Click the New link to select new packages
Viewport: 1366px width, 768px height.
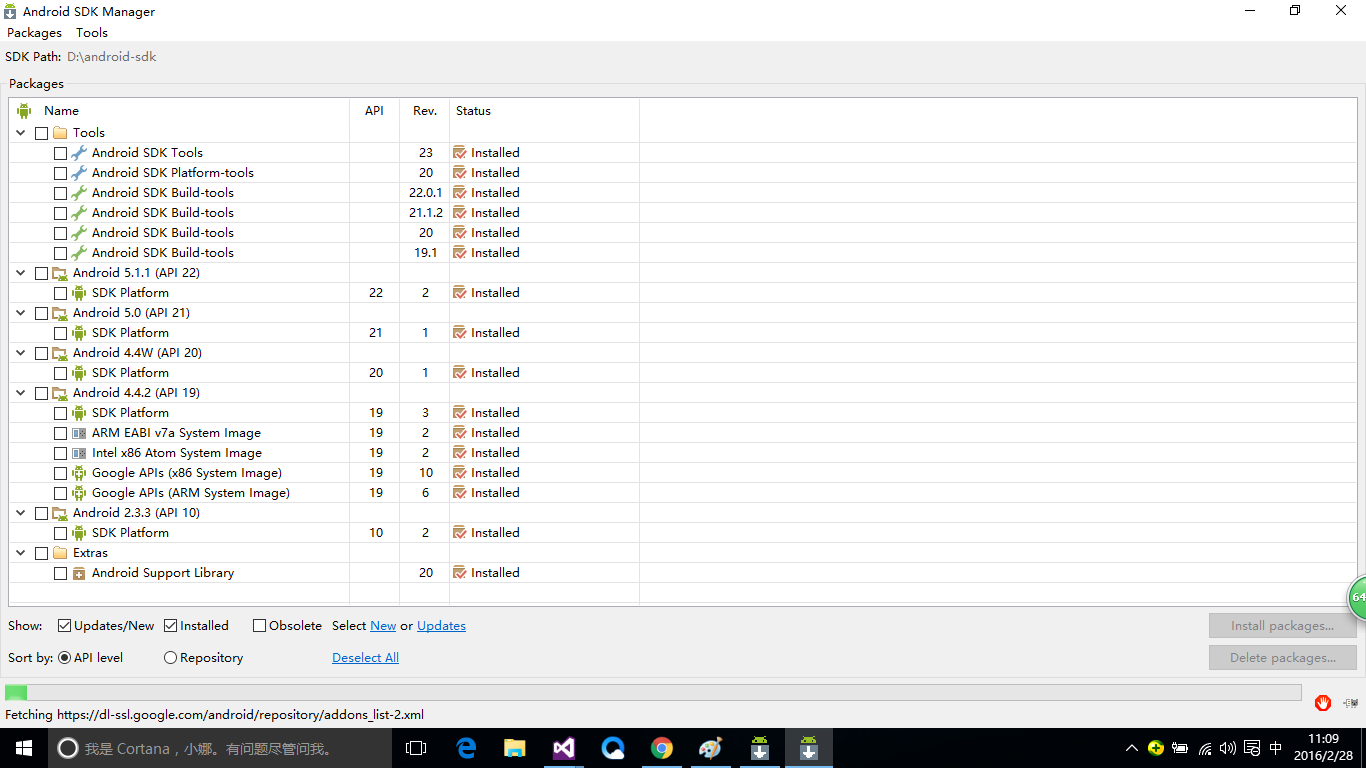tap(383, 626)
